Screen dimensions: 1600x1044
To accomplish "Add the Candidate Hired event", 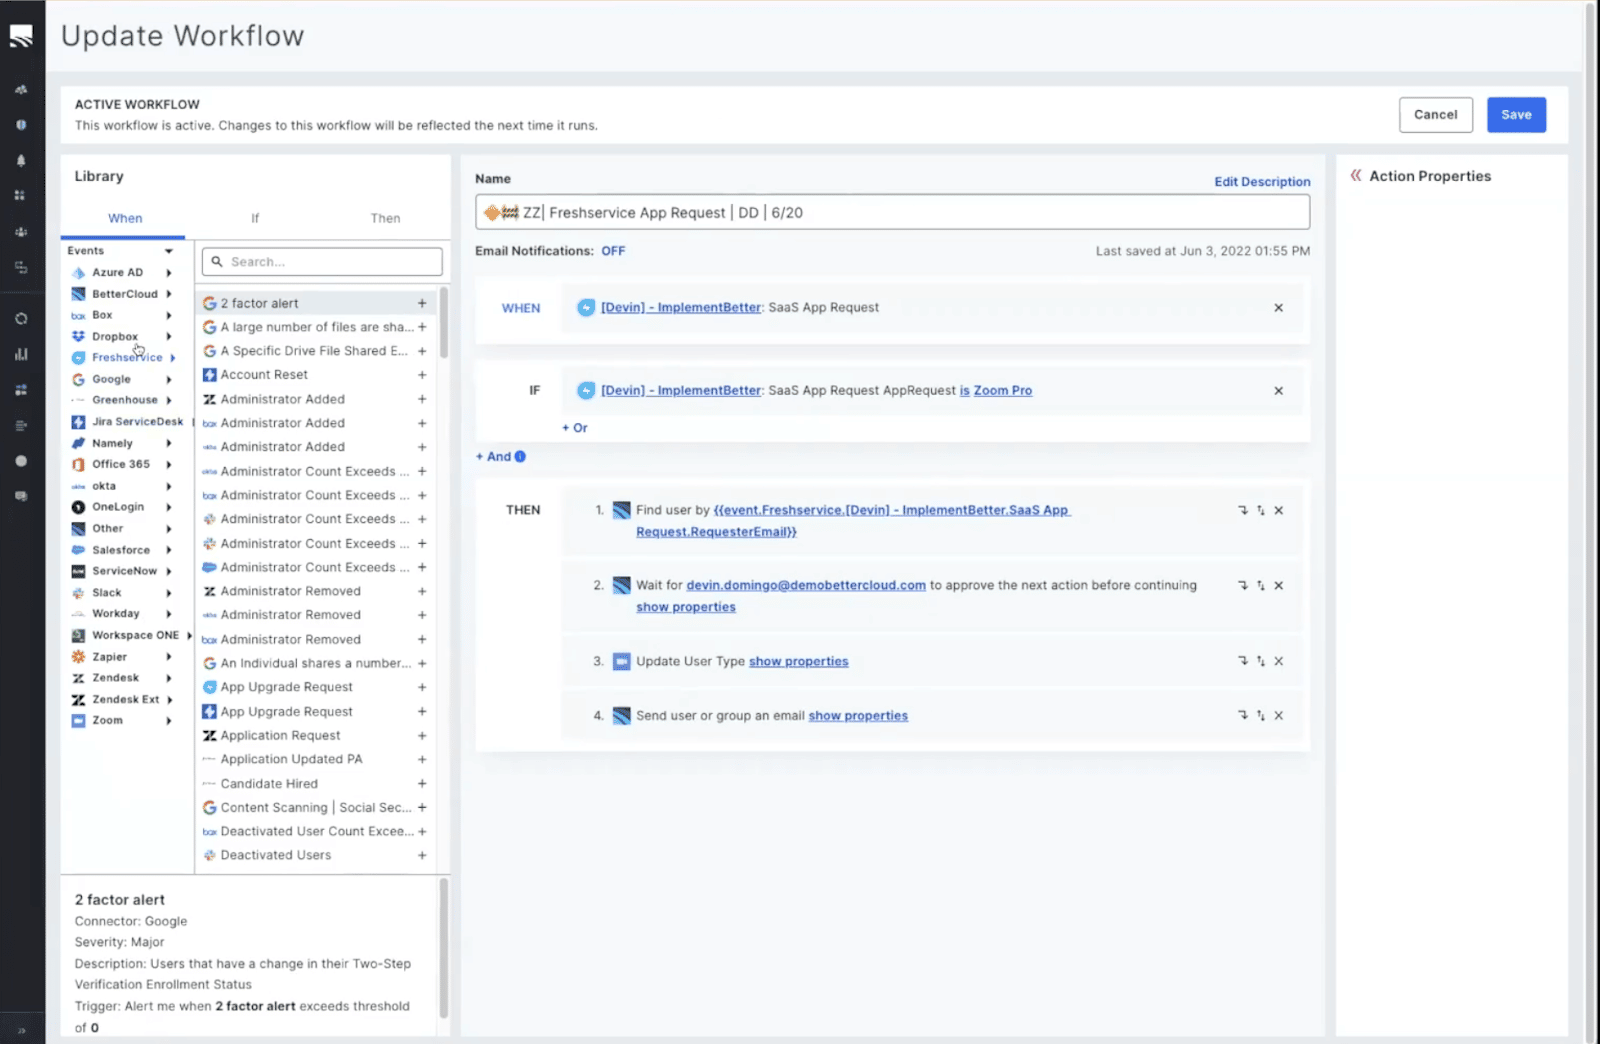I will click(x=422, y=784).
